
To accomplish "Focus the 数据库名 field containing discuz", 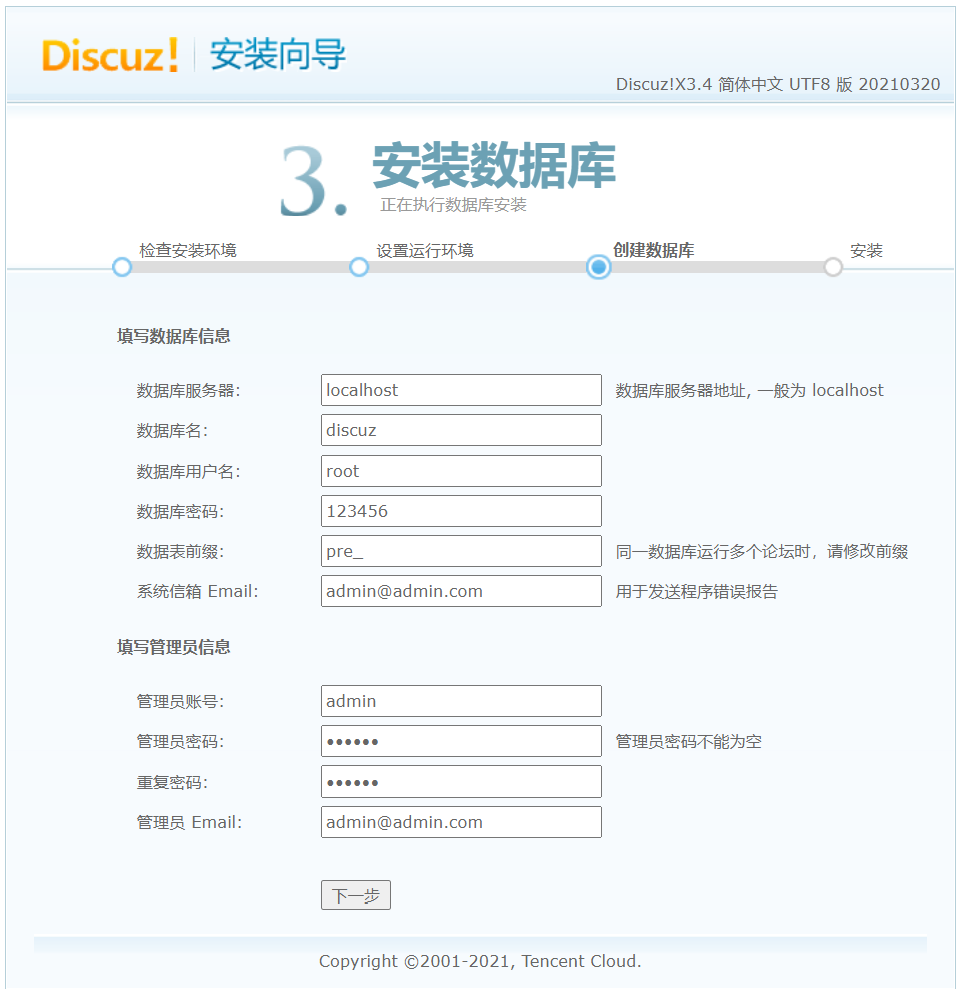I will tap(461, 430).
